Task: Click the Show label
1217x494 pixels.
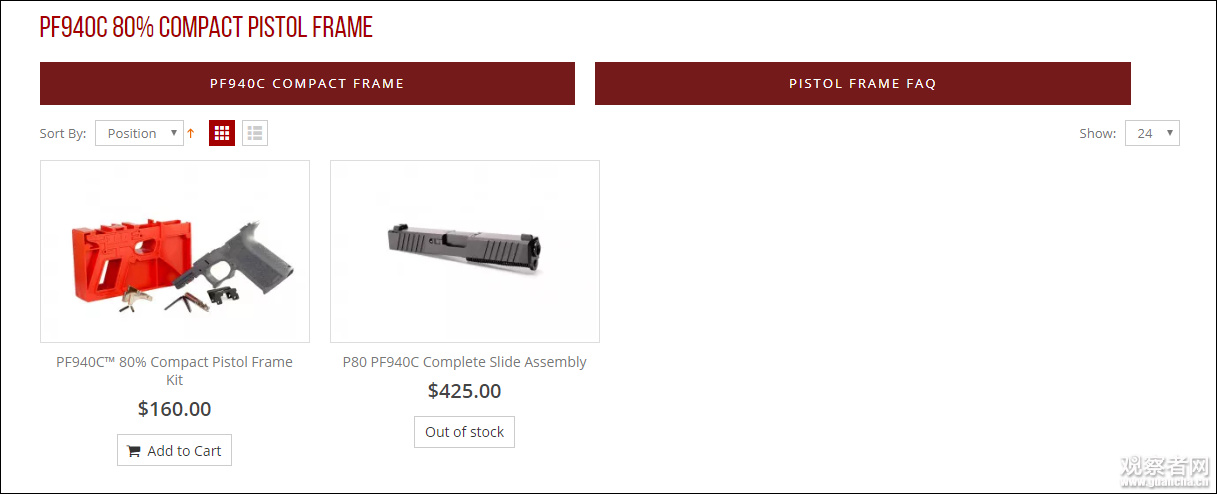Action: [1097, 133]
